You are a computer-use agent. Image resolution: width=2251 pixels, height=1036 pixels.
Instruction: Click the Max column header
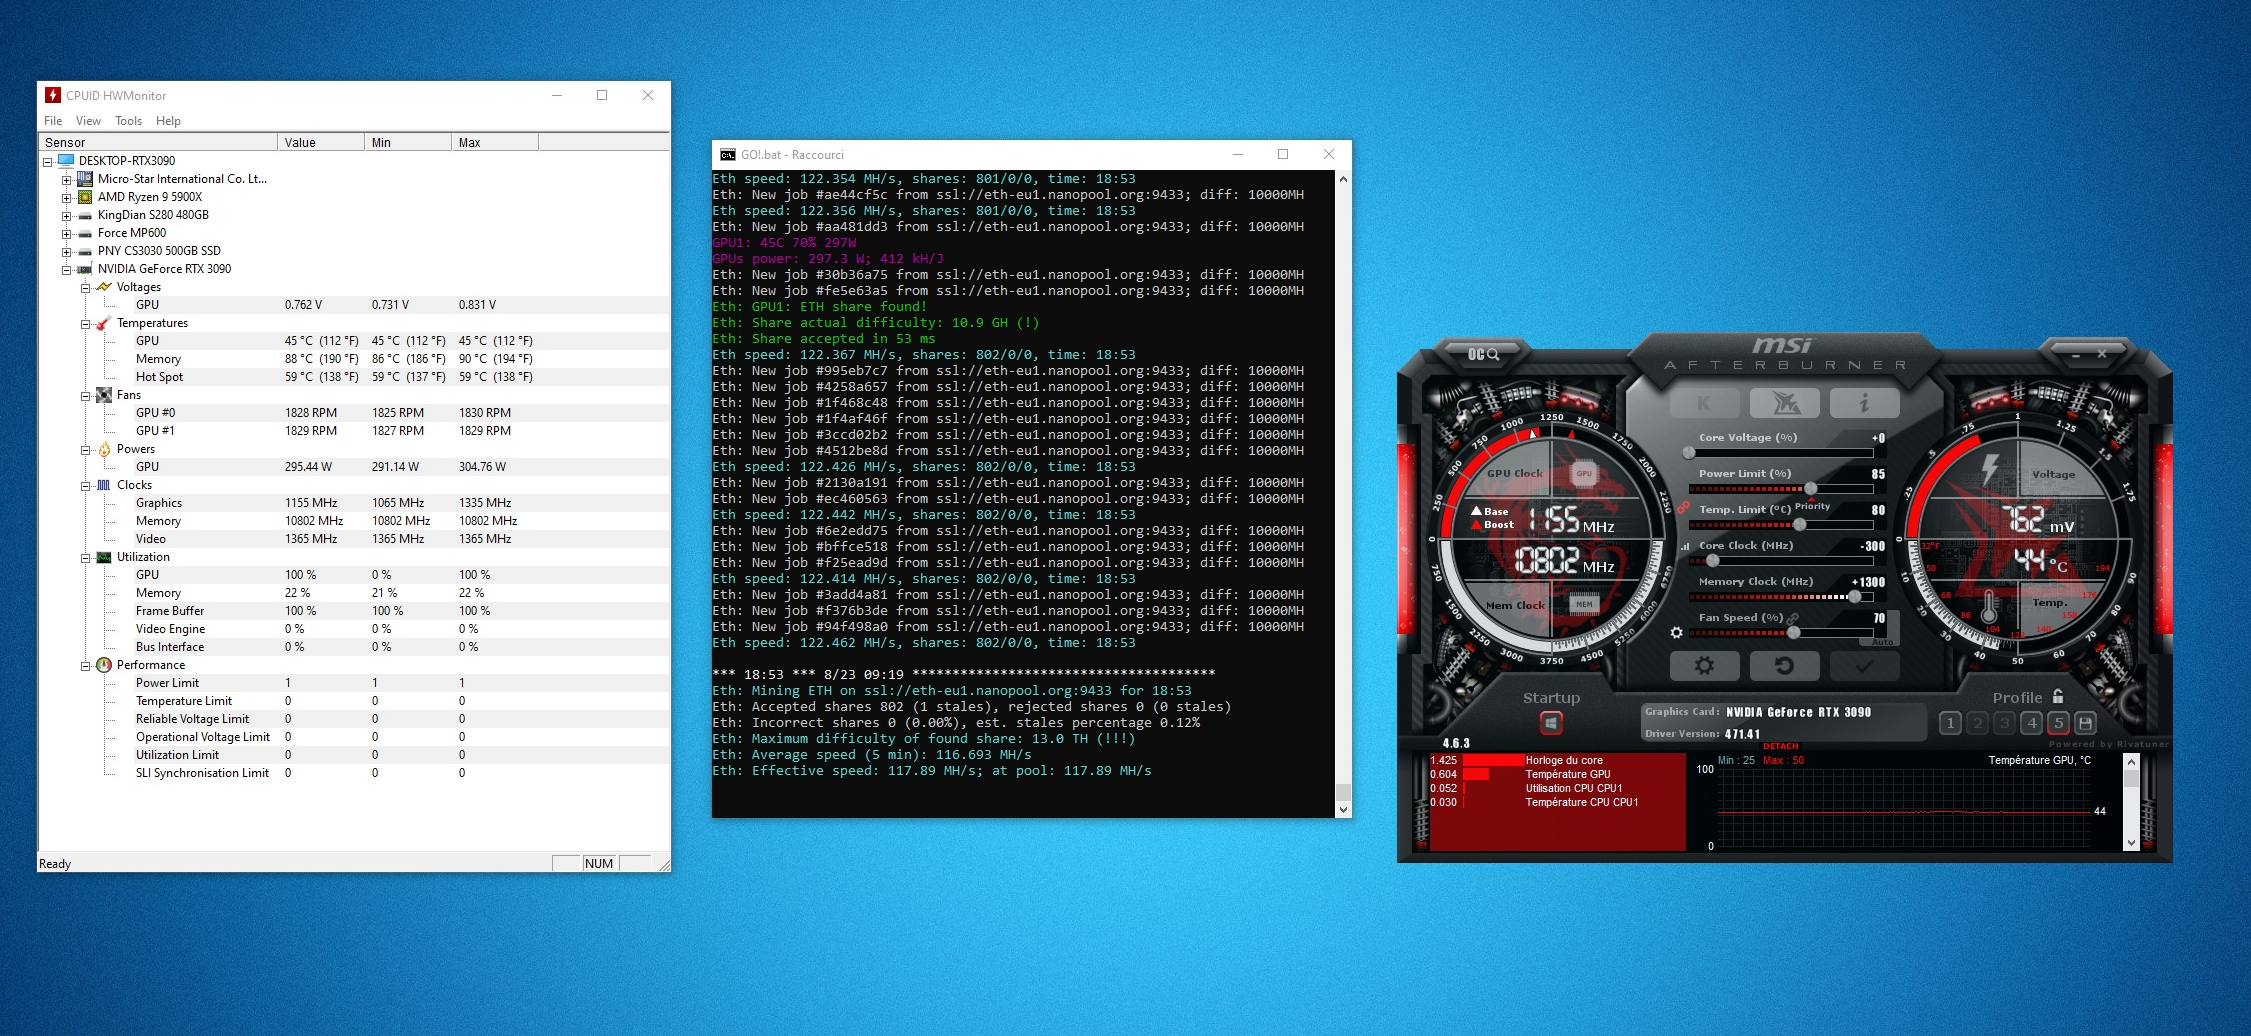(x=494, y=142)
